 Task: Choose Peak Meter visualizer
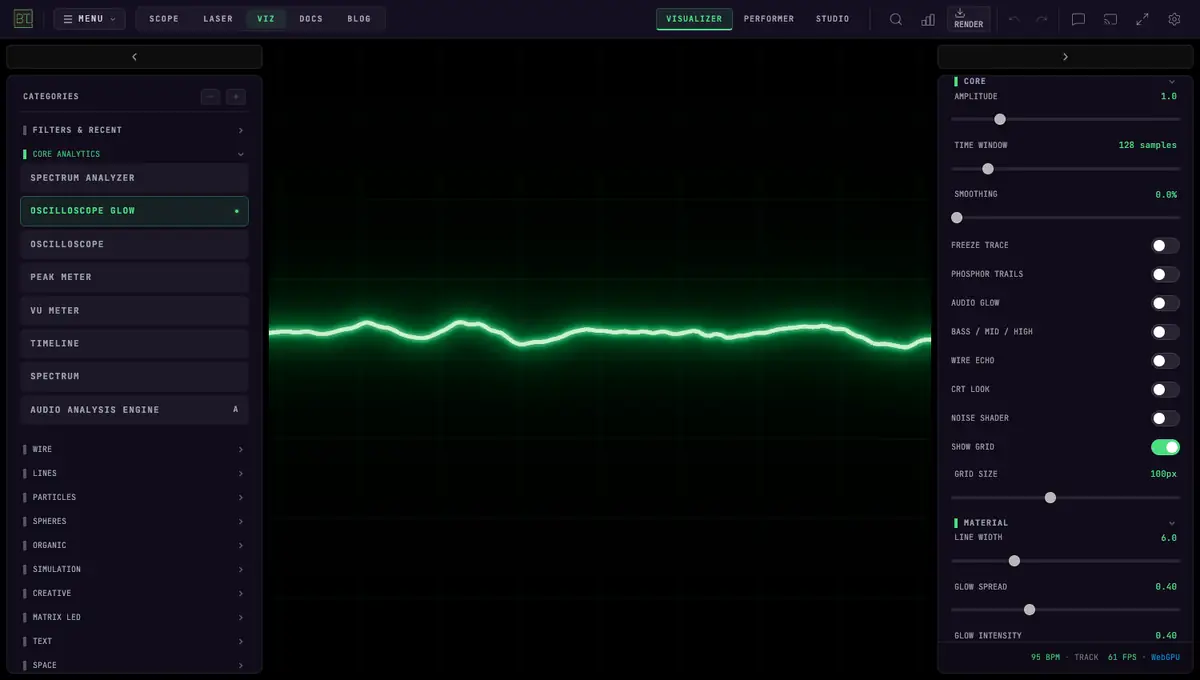click(x=134, y=277)
